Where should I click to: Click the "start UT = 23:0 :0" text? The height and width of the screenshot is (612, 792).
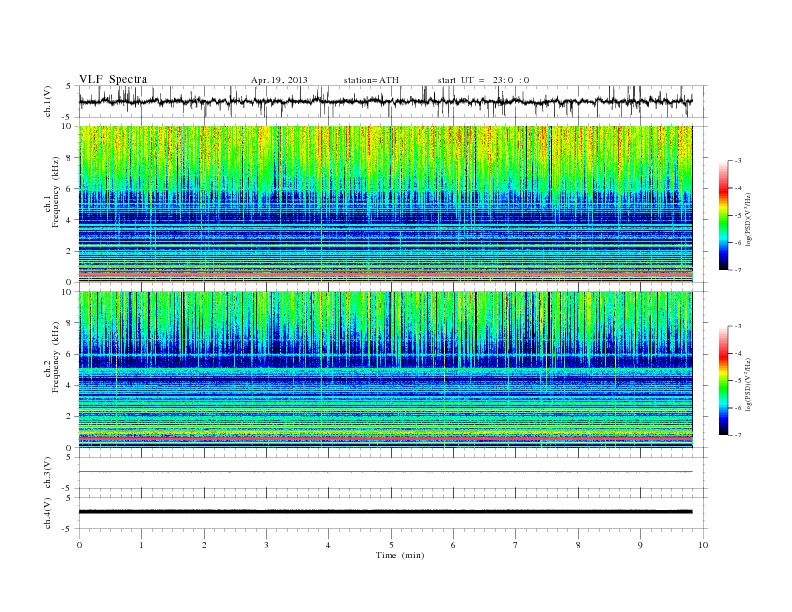tap(483, 80)
